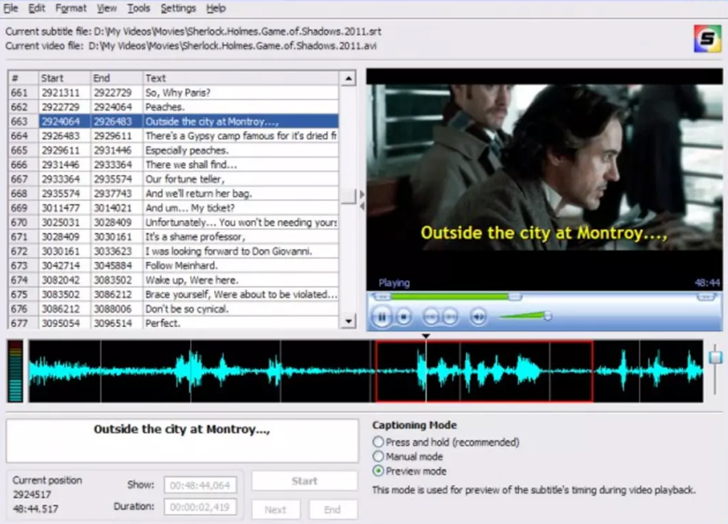Select Manual mode radio button

(378, 456)
